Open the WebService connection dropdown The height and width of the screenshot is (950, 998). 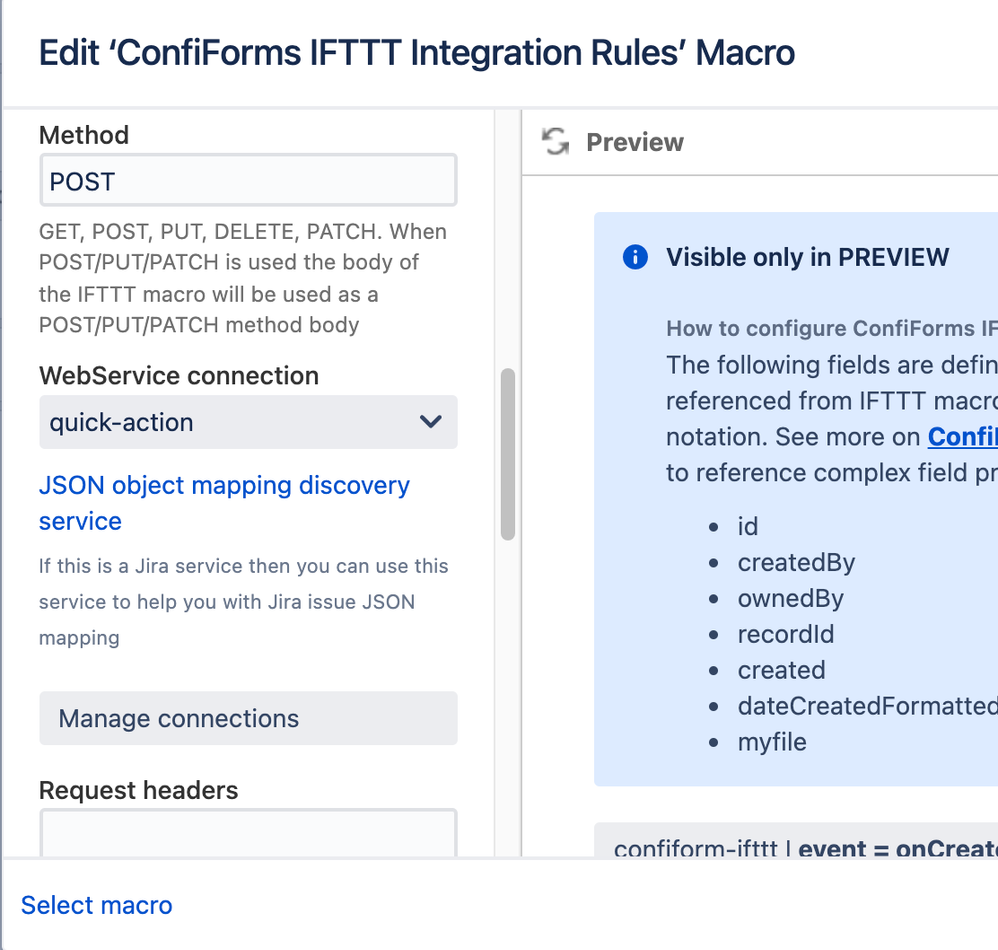tap(248, 422)
